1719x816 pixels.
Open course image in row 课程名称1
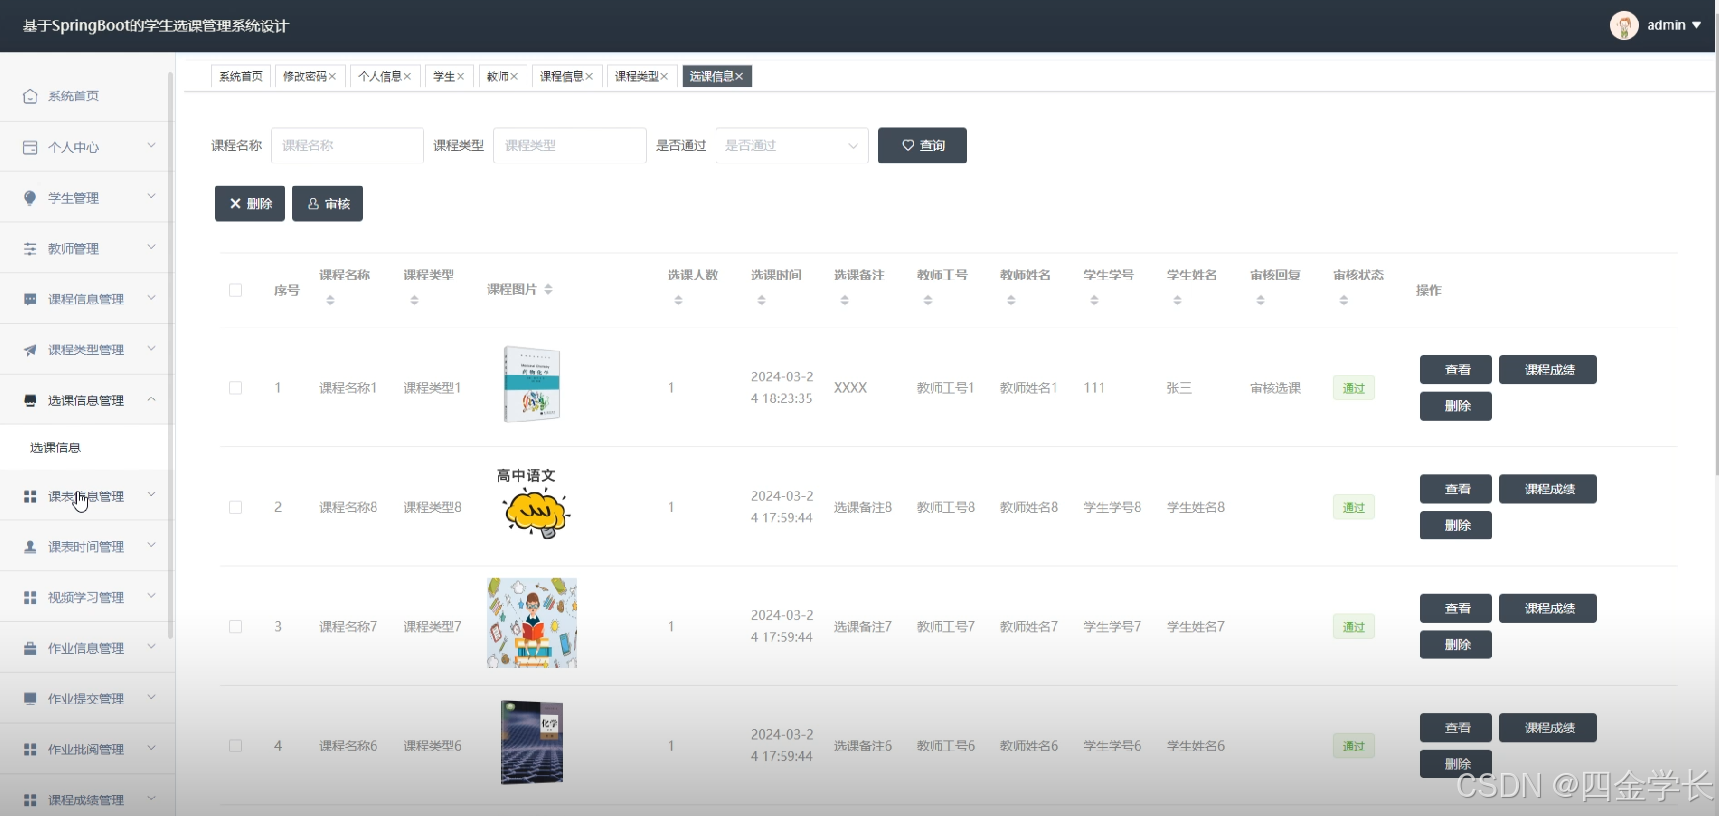point(532,384)
